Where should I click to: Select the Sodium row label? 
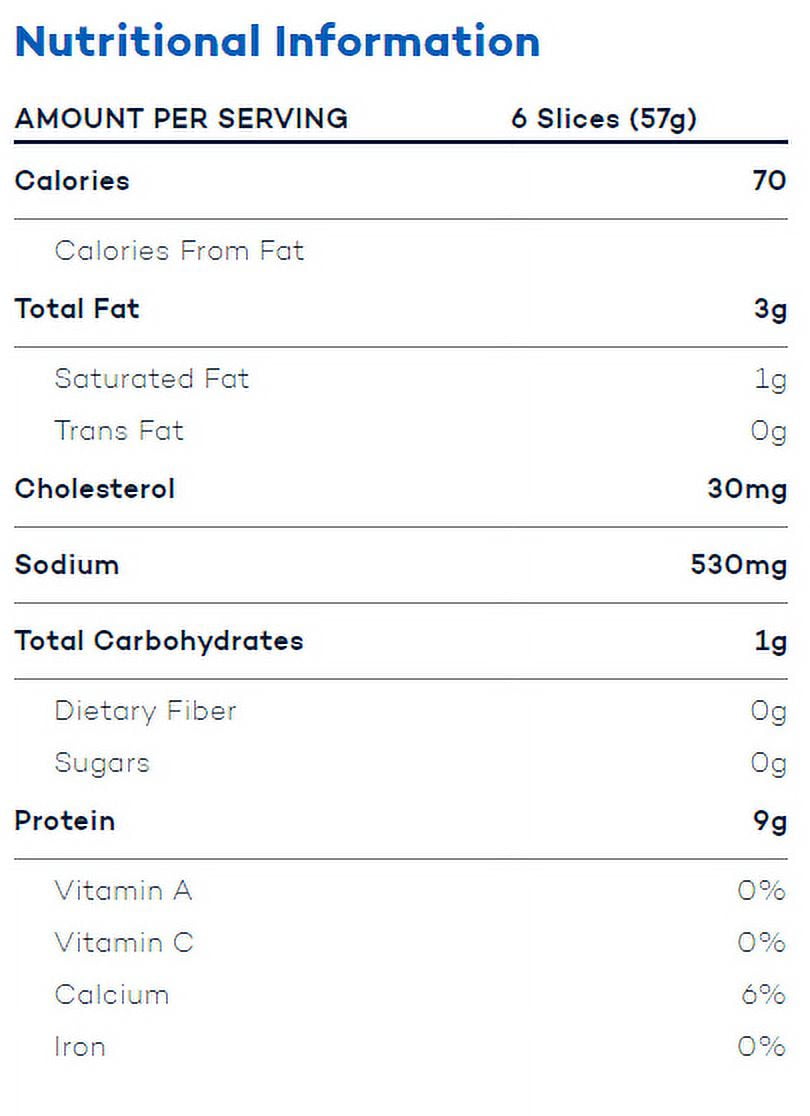[67, 565]
